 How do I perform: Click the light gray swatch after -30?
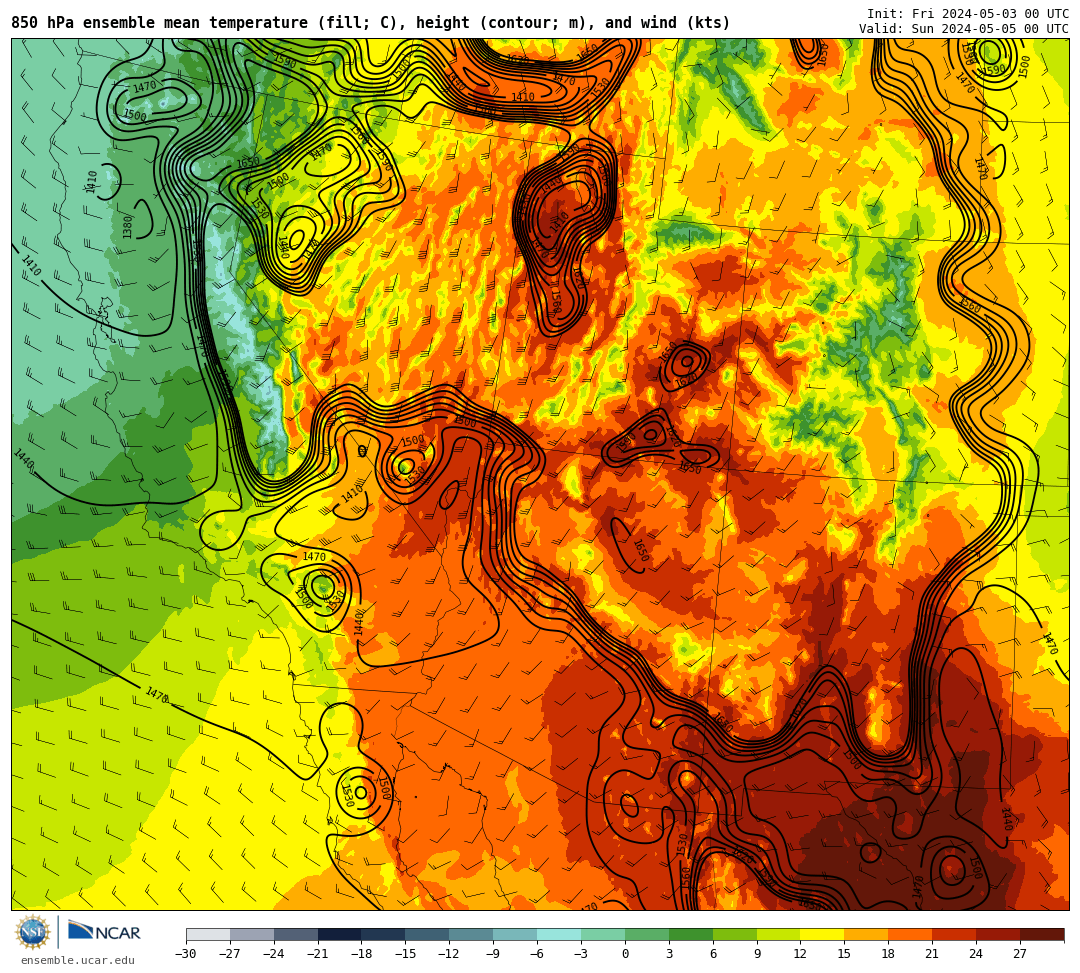tap(208, 934)
